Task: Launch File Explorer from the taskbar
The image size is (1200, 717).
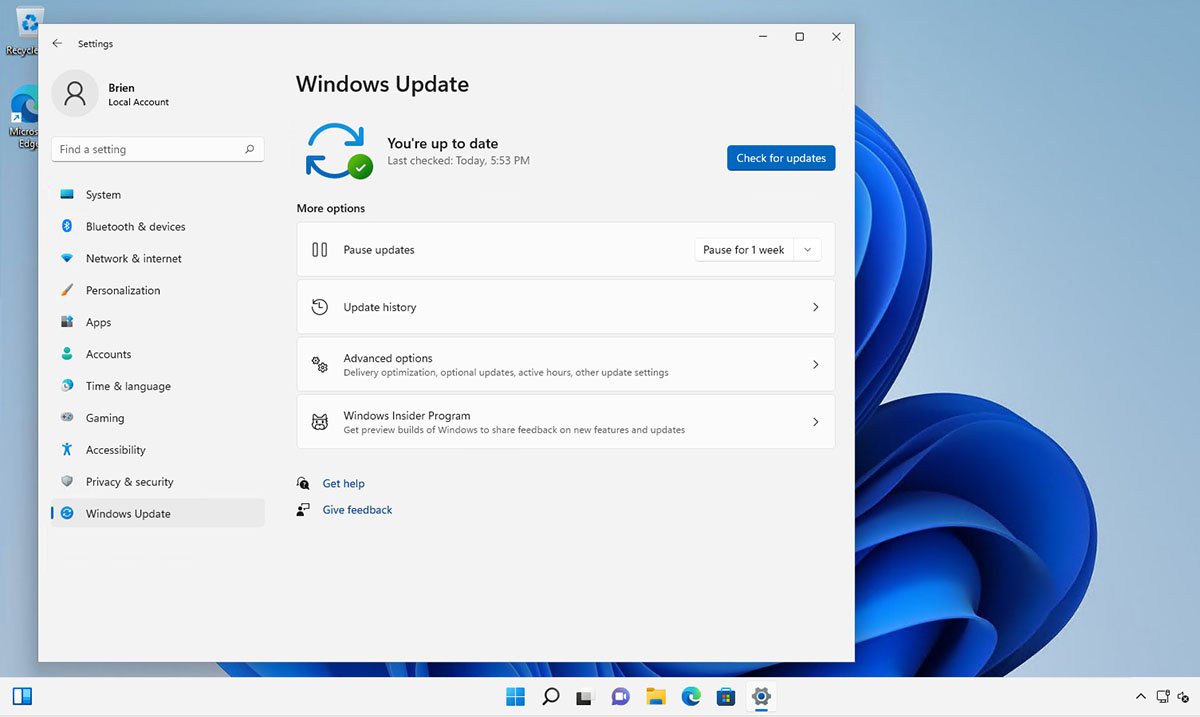Action: pyautogui.click(x=655, y=696)
